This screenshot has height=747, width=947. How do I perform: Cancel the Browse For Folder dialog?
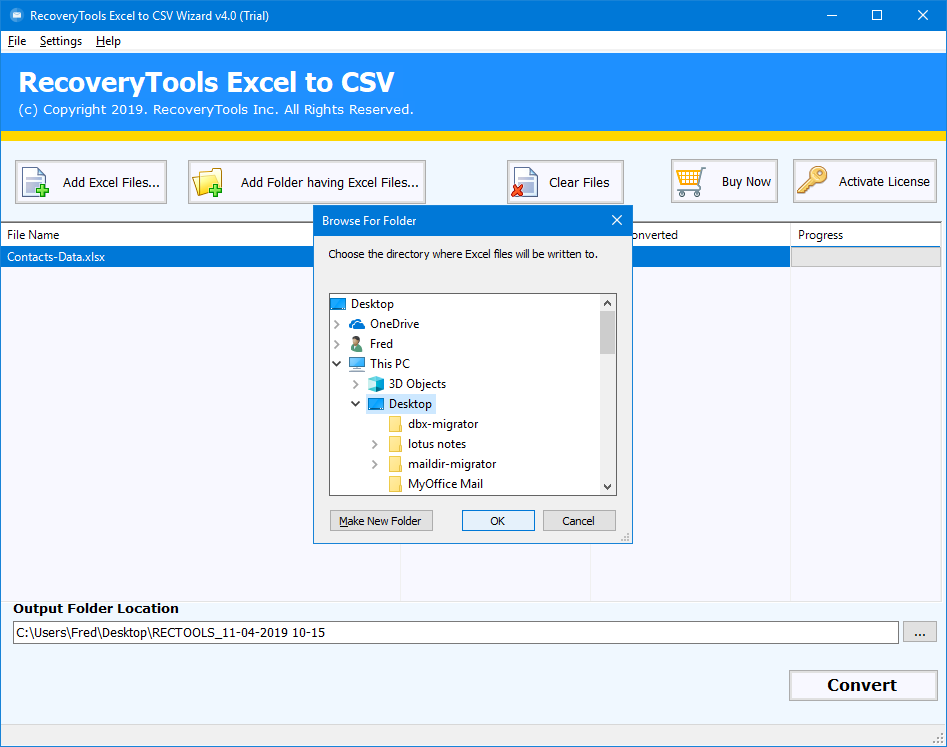(x=579, y=521)
